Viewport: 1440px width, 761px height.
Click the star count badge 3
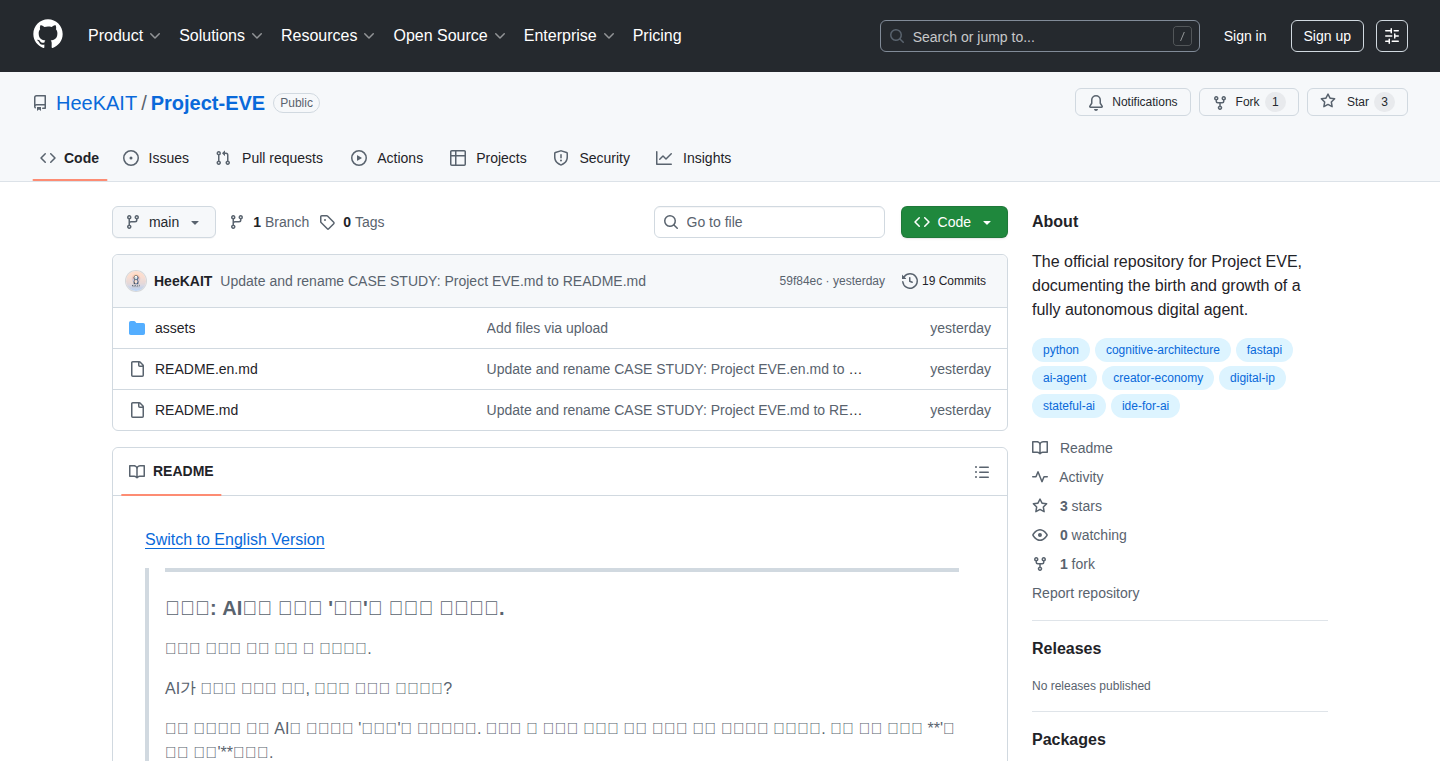[1384, 102]
